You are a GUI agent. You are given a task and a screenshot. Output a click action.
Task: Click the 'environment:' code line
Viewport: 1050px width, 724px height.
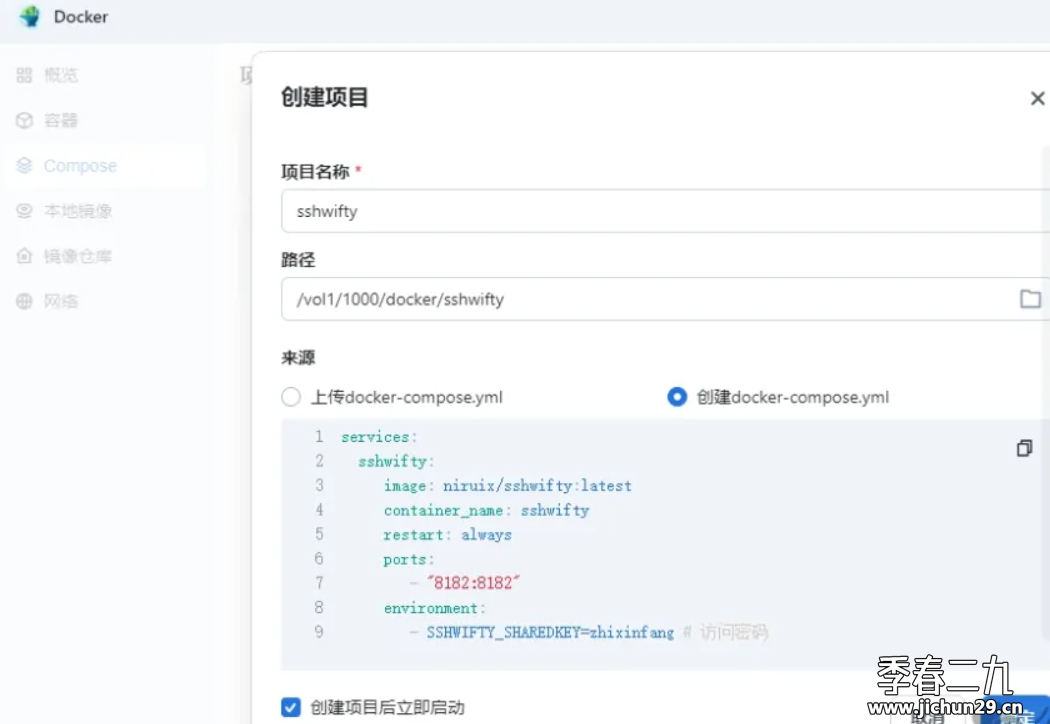[435, 608]
